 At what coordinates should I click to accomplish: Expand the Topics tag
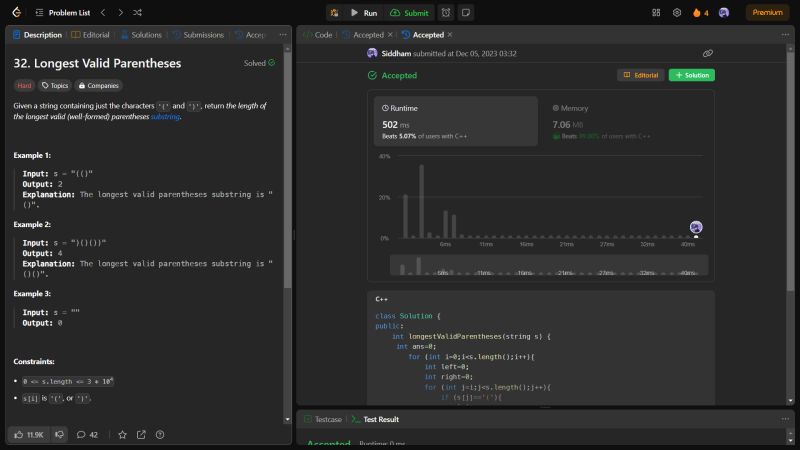point(55,86)
